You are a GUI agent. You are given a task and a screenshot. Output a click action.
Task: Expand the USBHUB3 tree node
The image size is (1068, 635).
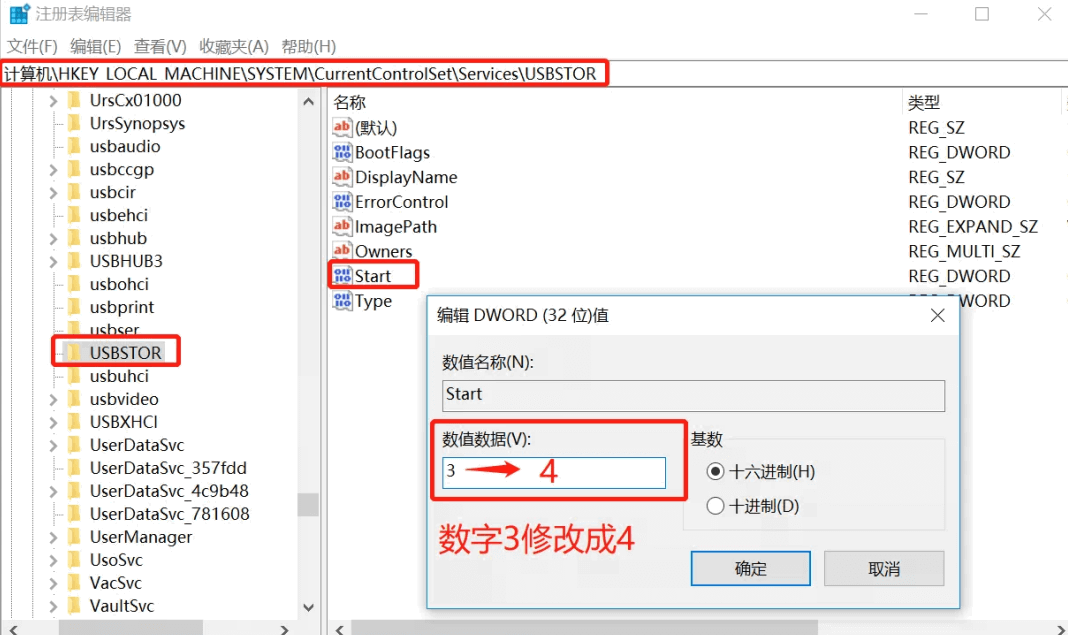point(53,261)
